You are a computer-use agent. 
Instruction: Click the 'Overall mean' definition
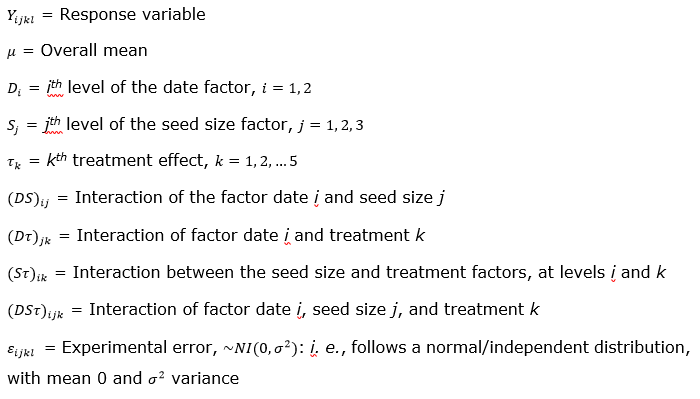(94, 50)
